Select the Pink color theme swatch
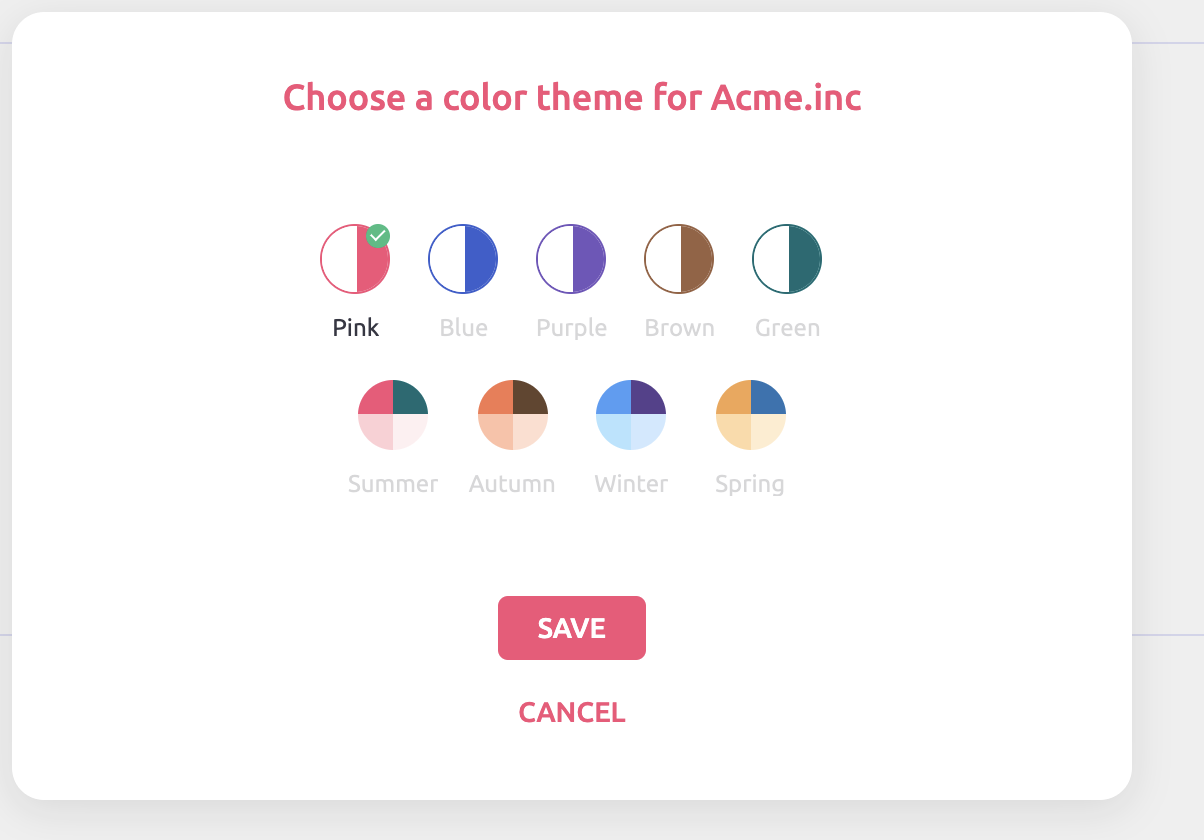Screen dimensions: 1204x840 (x=355, y=258)
